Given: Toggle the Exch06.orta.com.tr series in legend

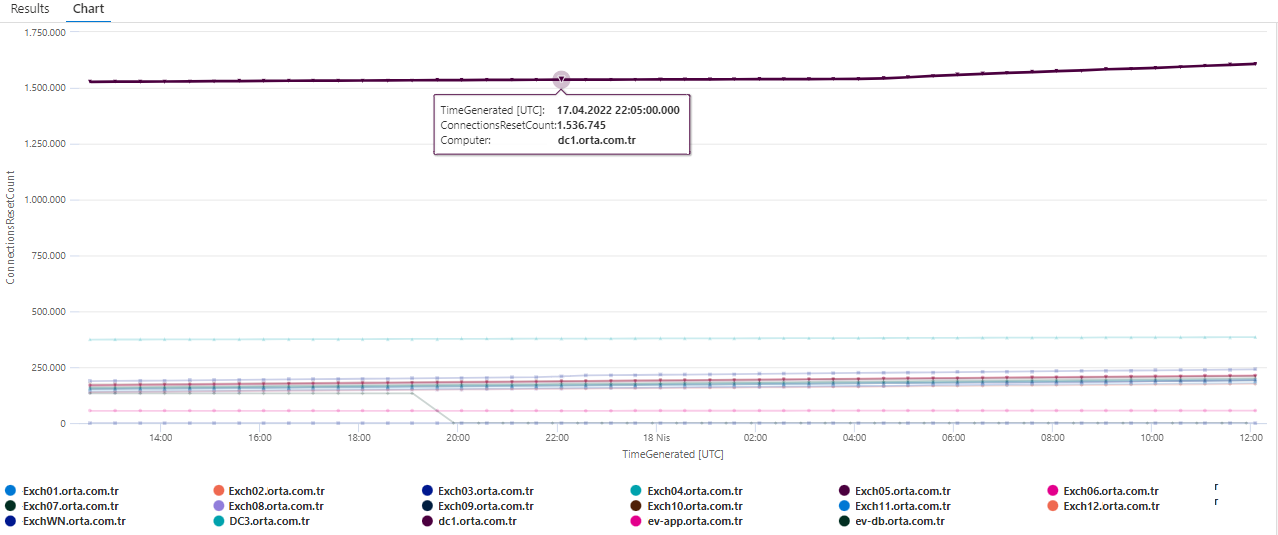Looking at the screenshot, I should coord(1102,491).
